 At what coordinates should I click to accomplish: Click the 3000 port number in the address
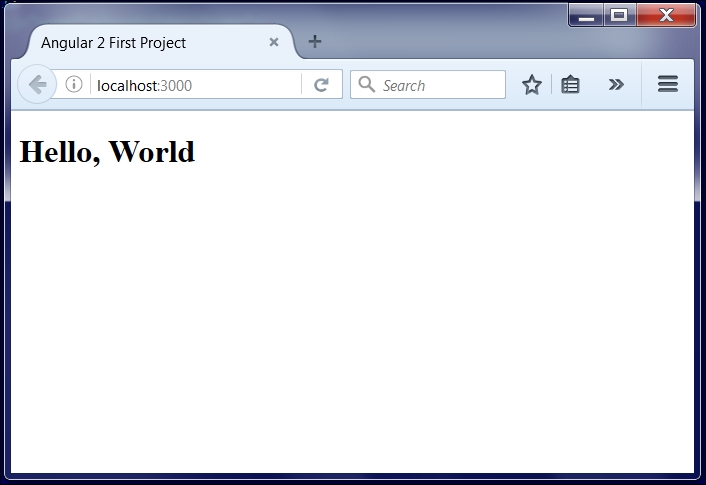coord(176,86)
